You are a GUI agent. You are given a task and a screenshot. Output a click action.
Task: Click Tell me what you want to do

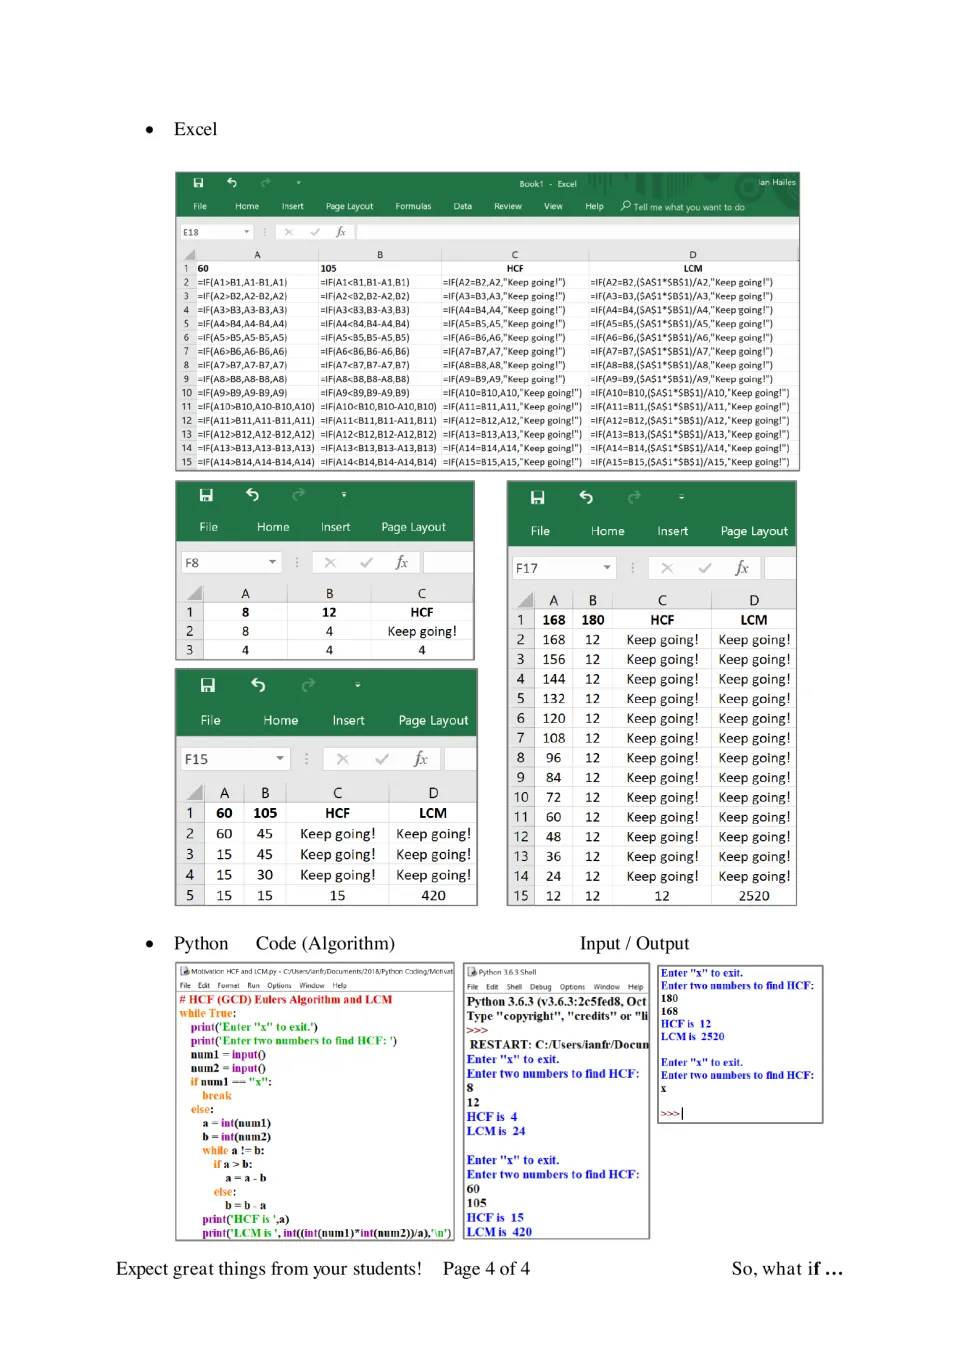coord(689,207)
